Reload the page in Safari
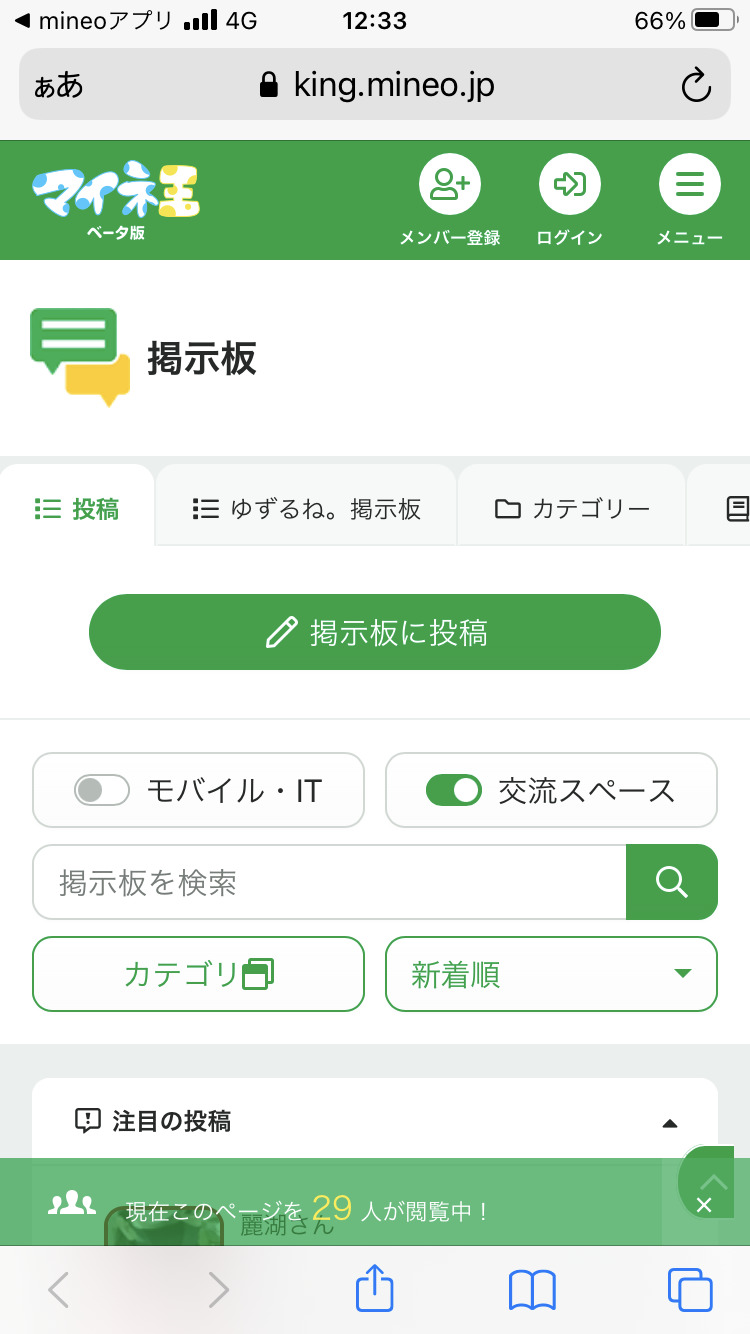 click(695, 86)
